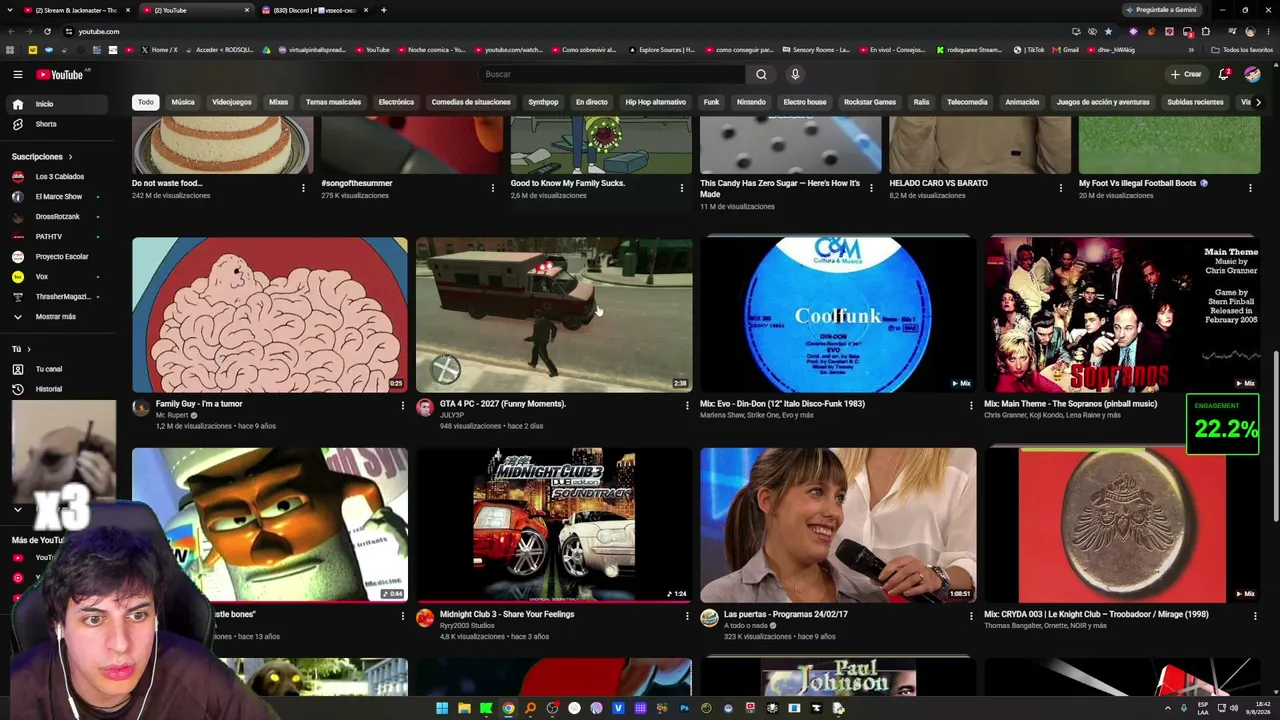Click the youtube.com address bar

pos(560,31)
